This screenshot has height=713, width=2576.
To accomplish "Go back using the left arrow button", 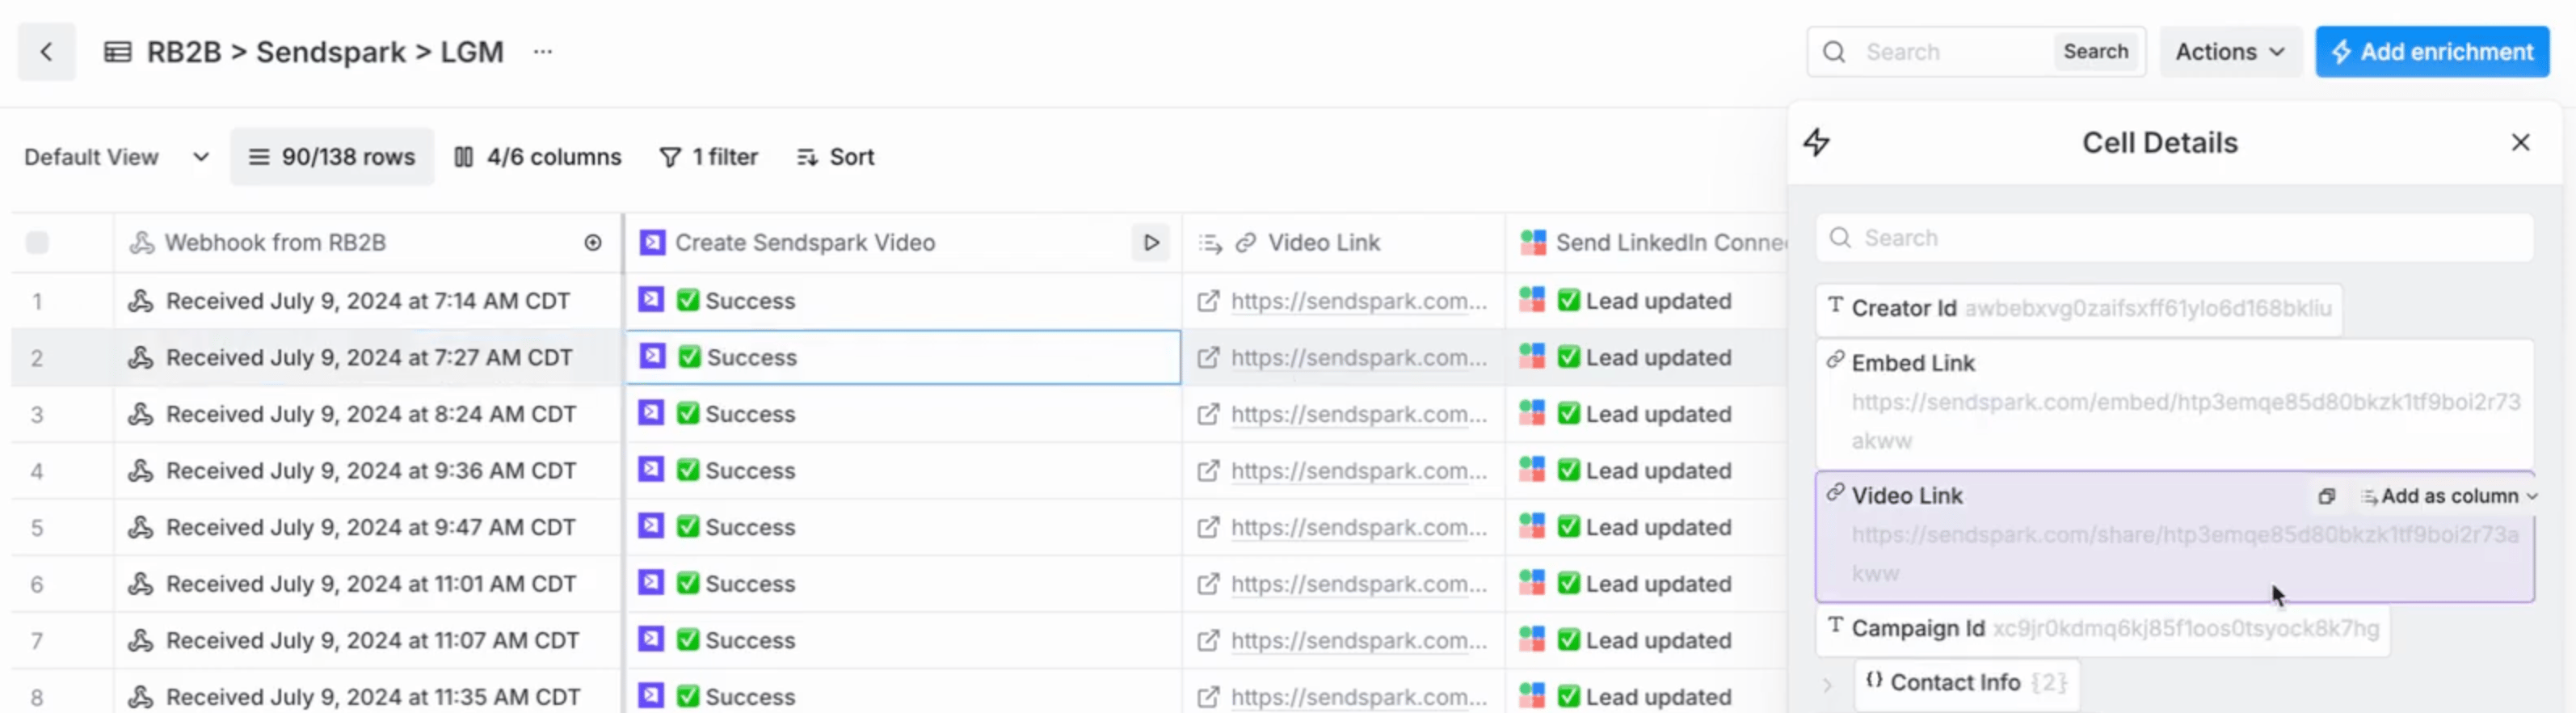I will (46, 52).
